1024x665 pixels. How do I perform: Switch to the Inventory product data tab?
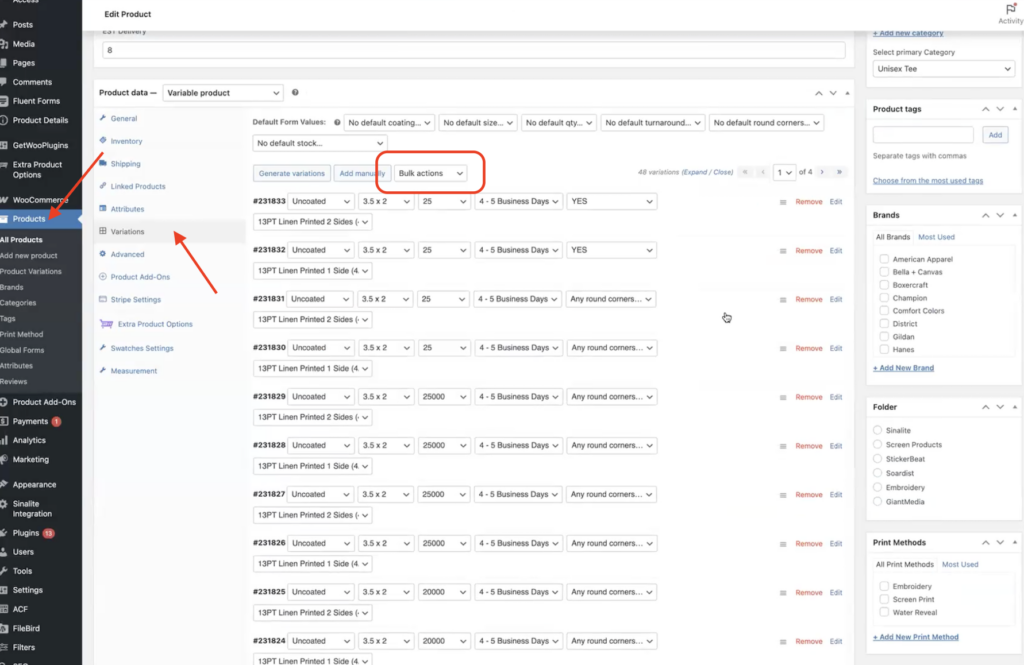click(x=126, y=141)
